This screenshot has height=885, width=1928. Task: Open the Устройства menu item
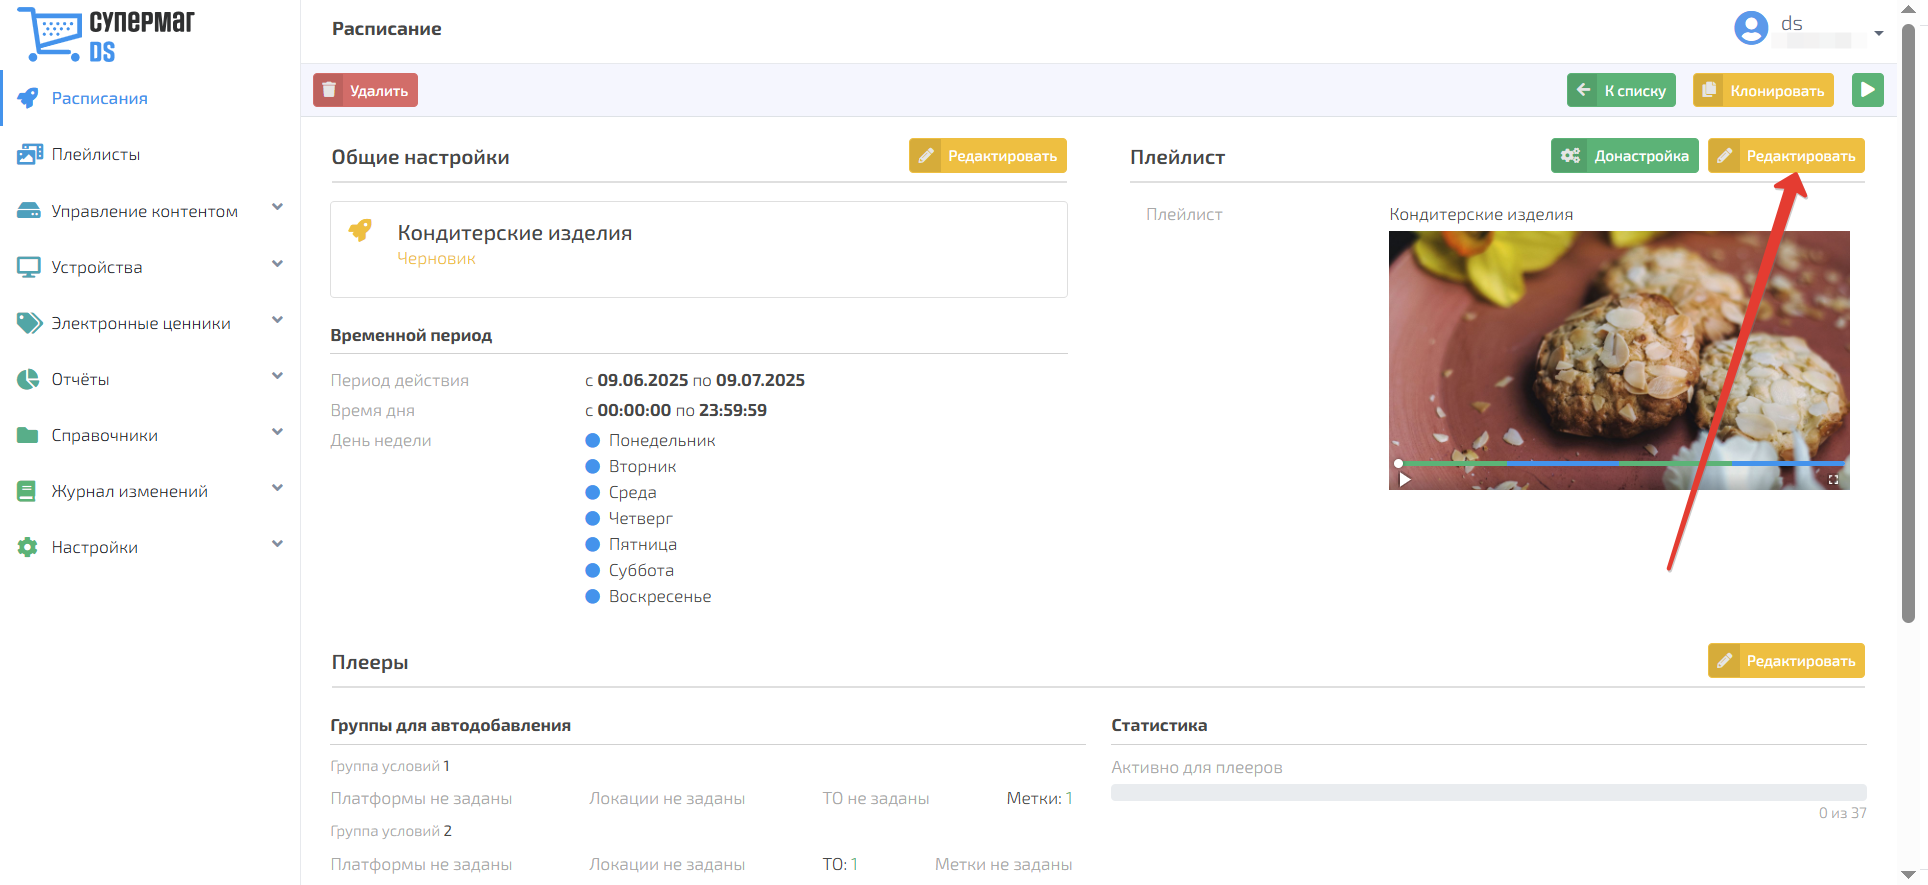150,267
